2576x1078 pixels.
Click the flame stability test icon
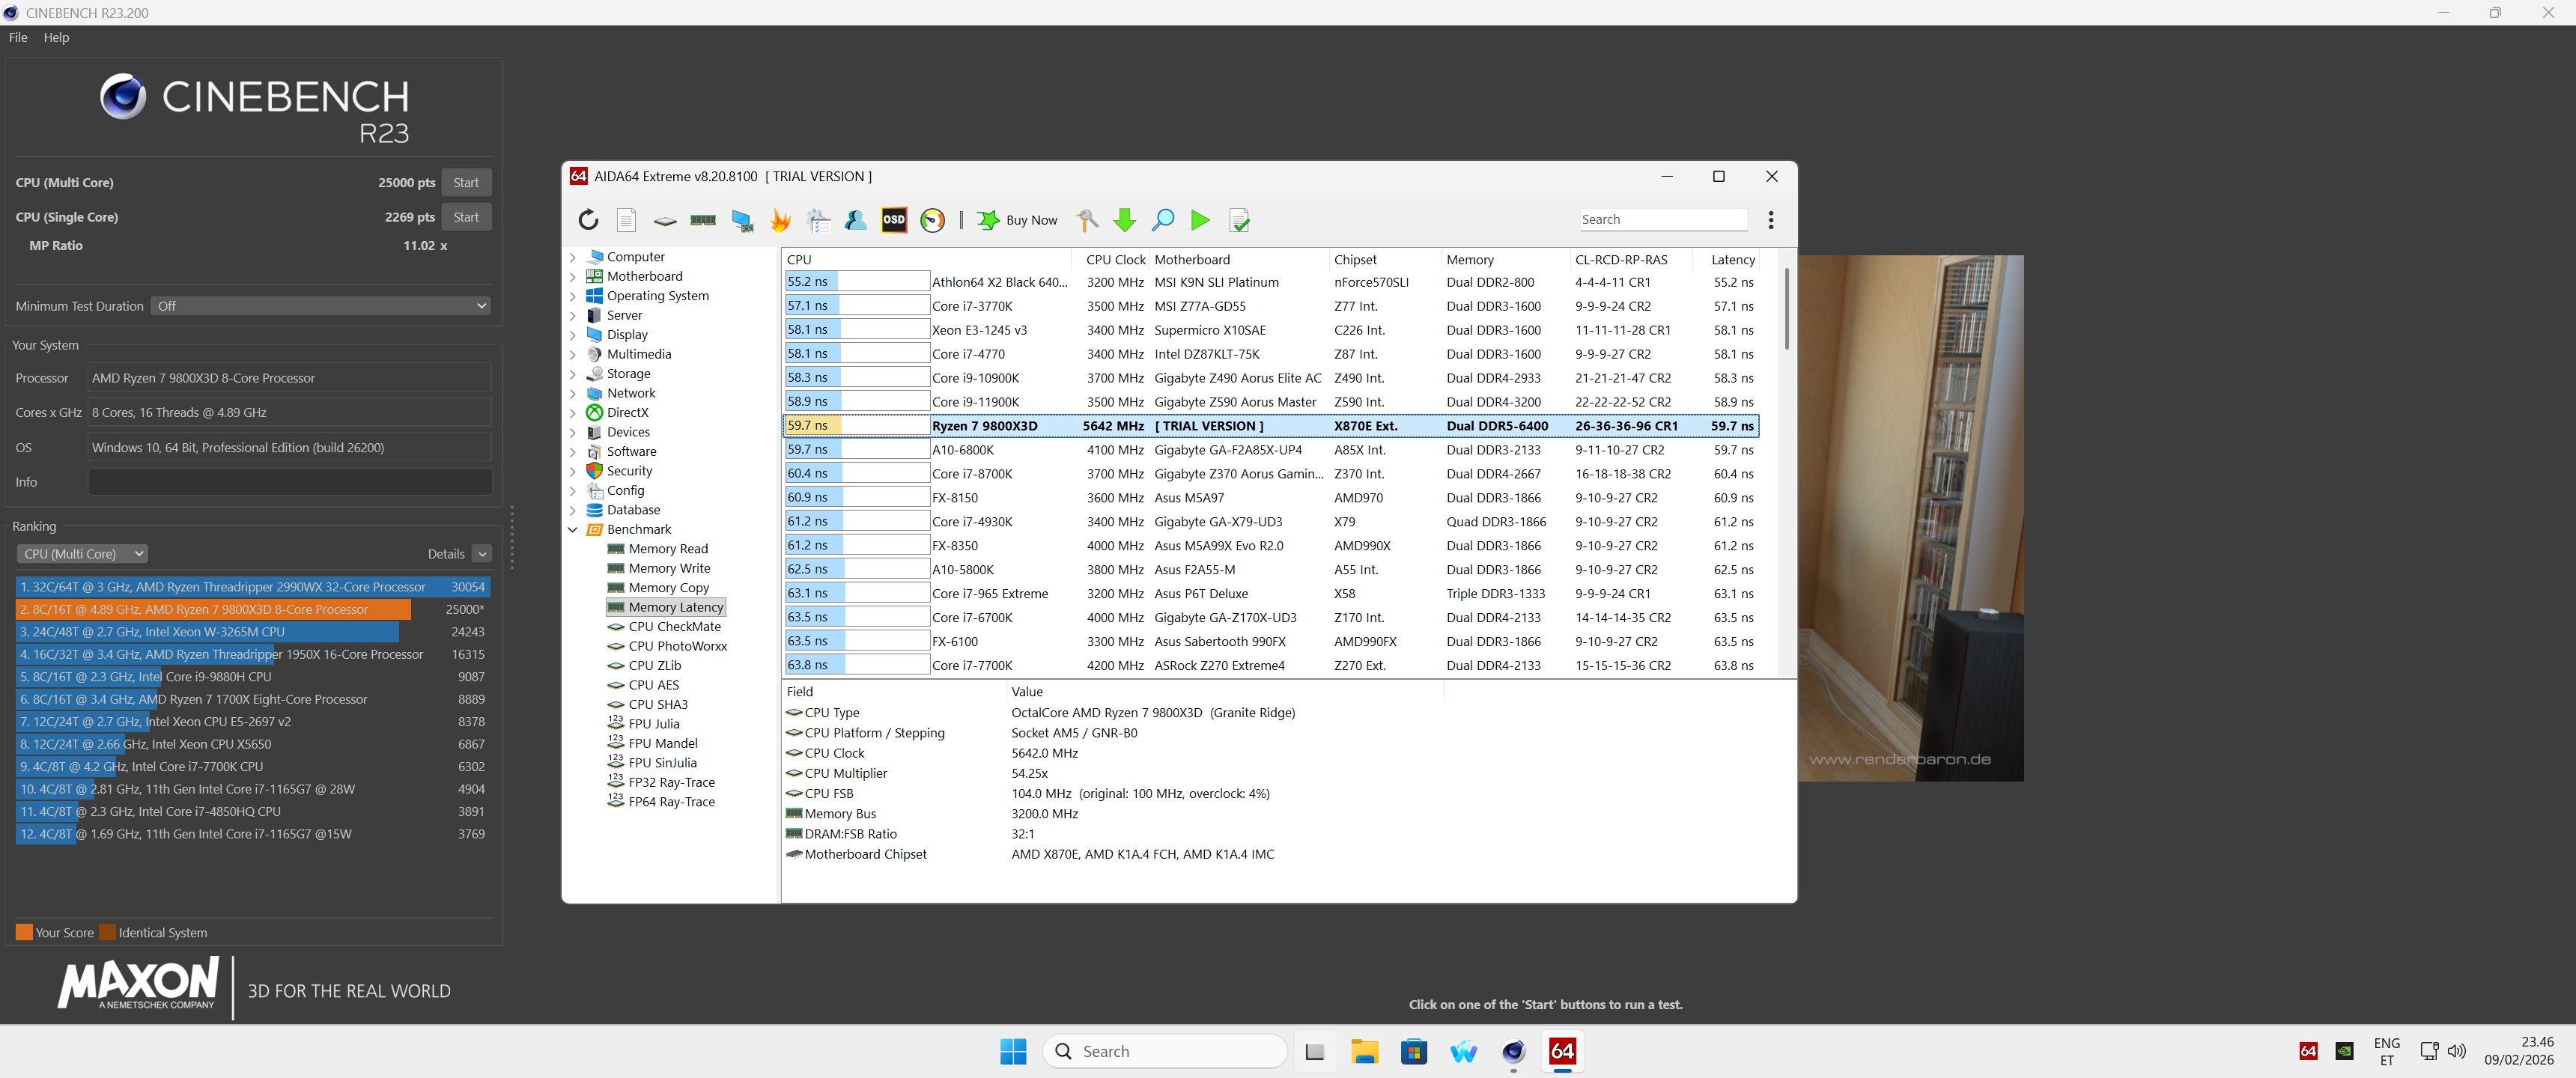tap(780, 220)
